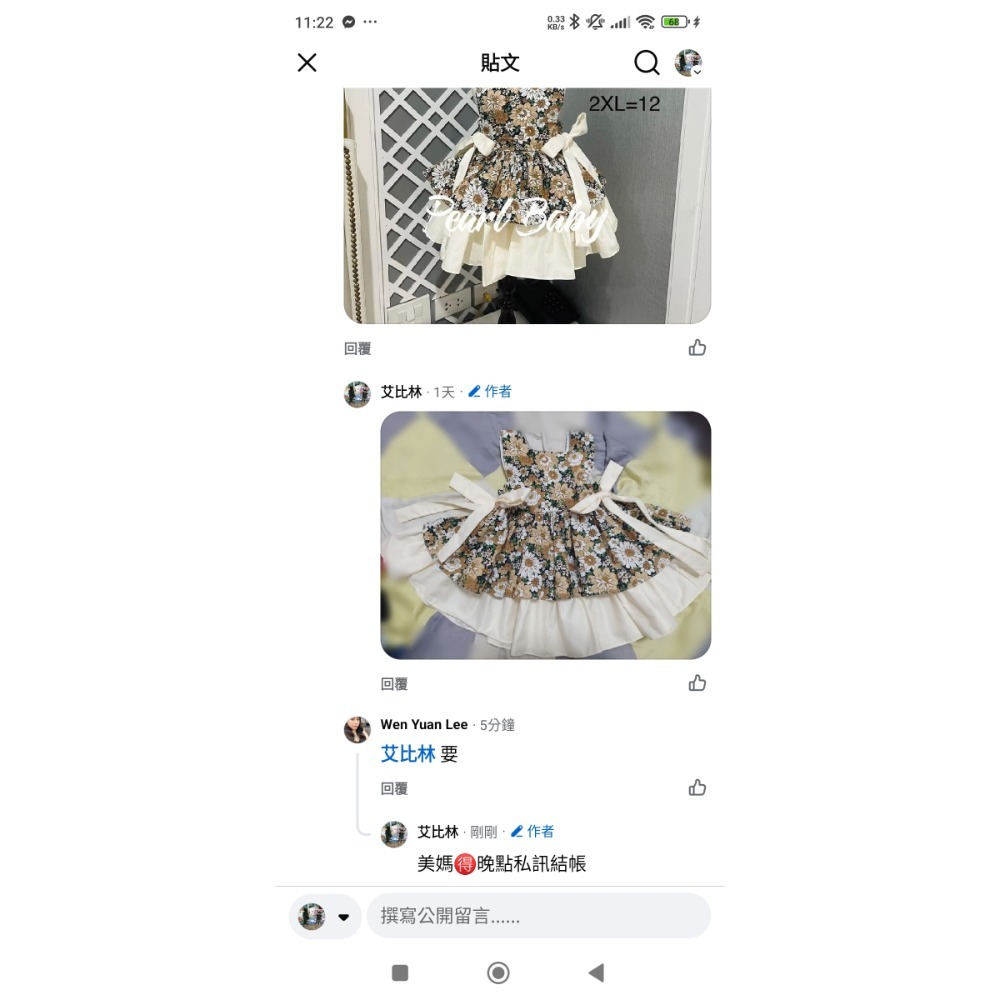View the Pearl Baby 2XL=12 dress image
The image size is (1000, 1000).
(x=527, y=205)
